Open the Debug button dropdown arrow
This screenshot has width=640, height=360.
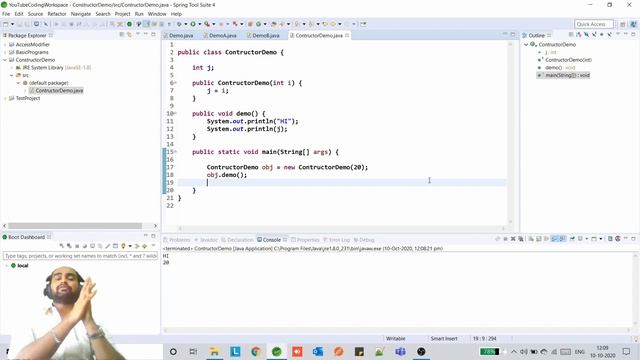[185, 24]
